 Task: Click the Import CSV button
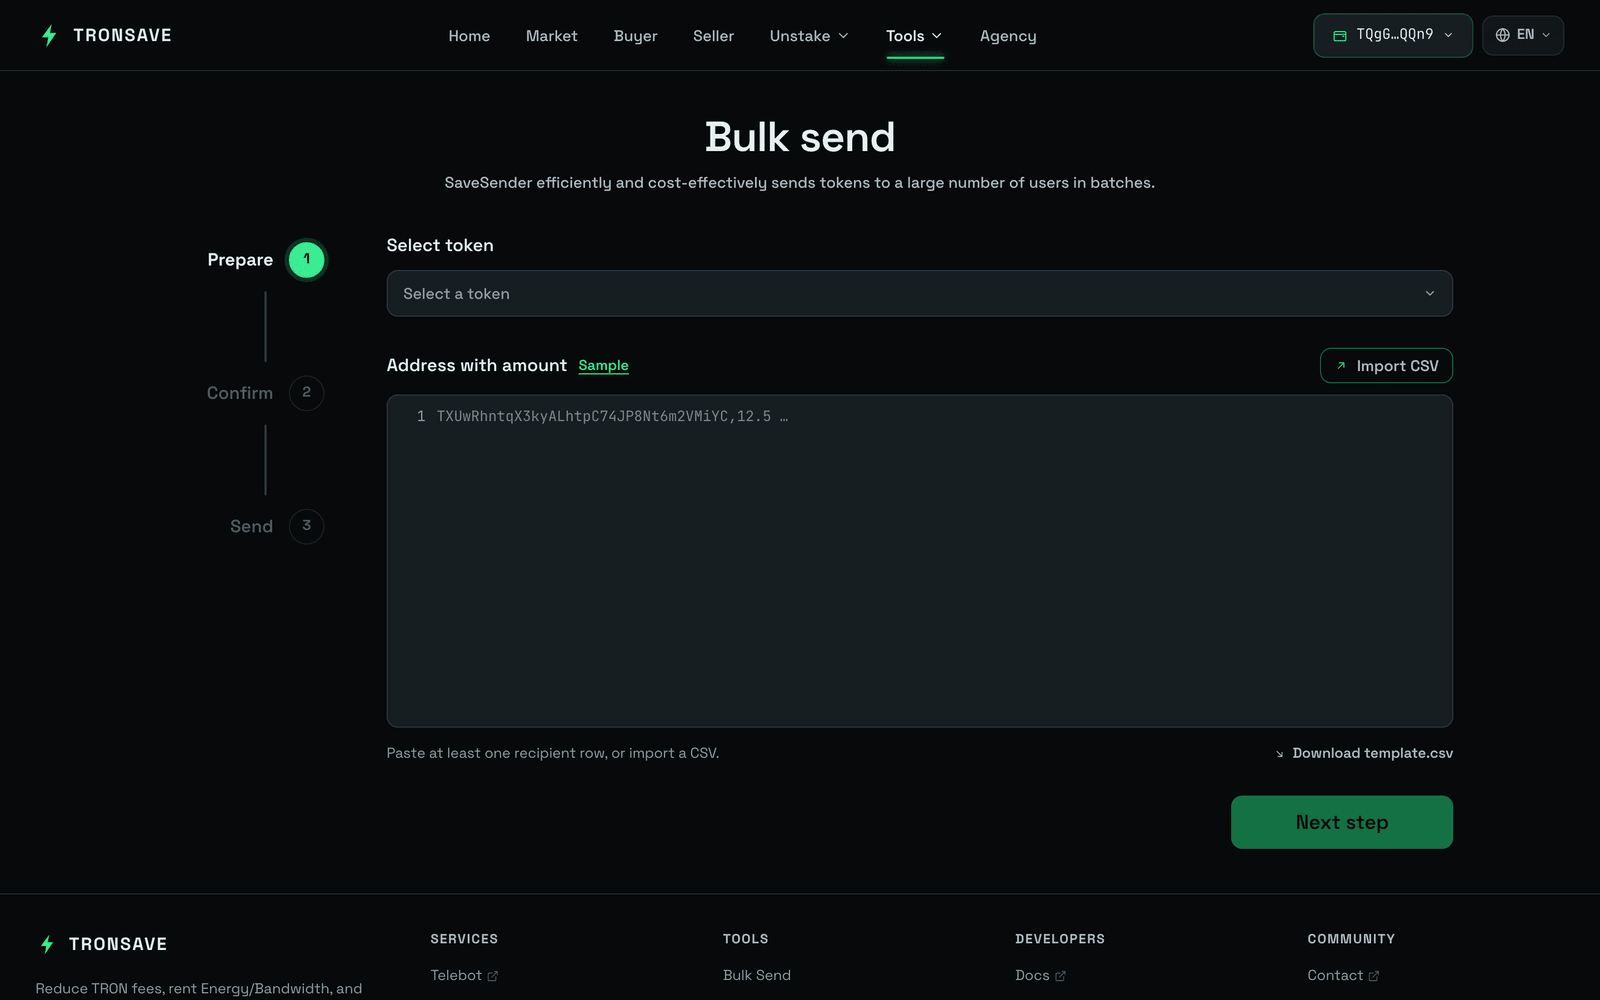1386,366
